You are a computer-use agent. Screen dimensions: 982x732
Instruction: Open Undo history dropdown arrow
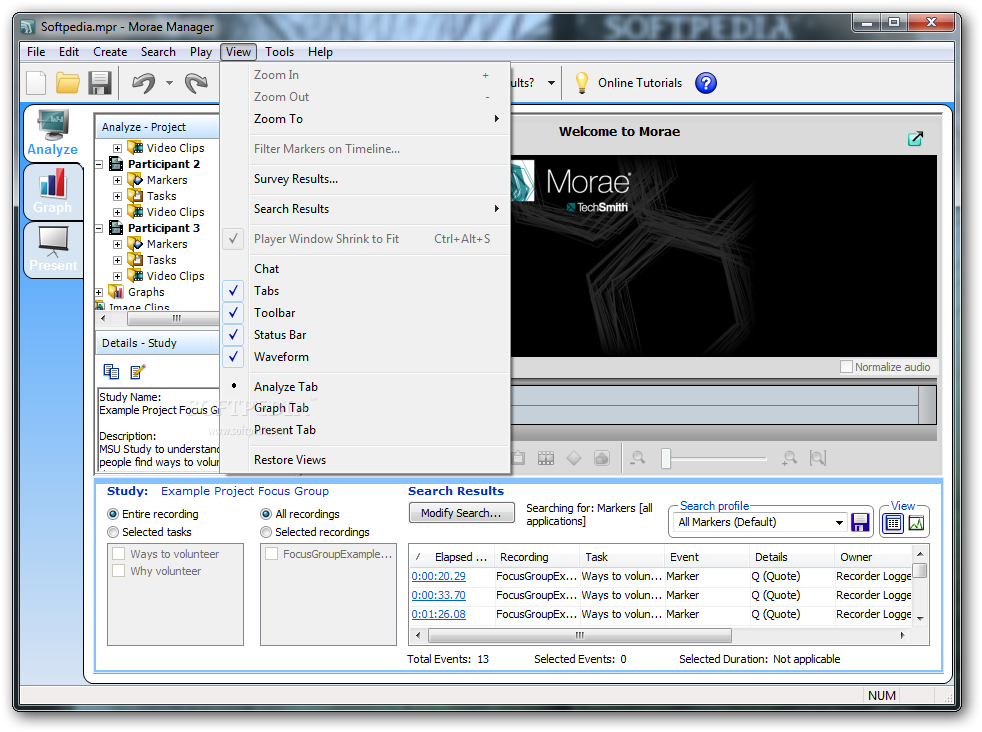pyautogui.click(x=169, y=83)
